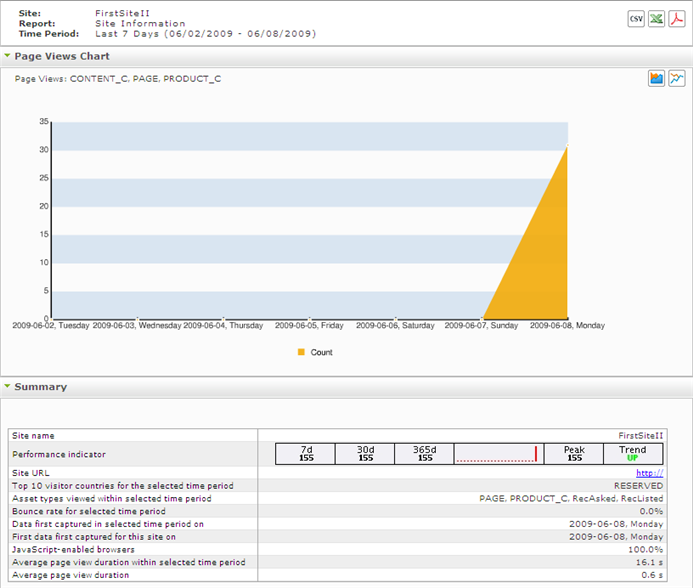
Task: Click the '16.1 s' duration value
Action: [x=649, y=562]
